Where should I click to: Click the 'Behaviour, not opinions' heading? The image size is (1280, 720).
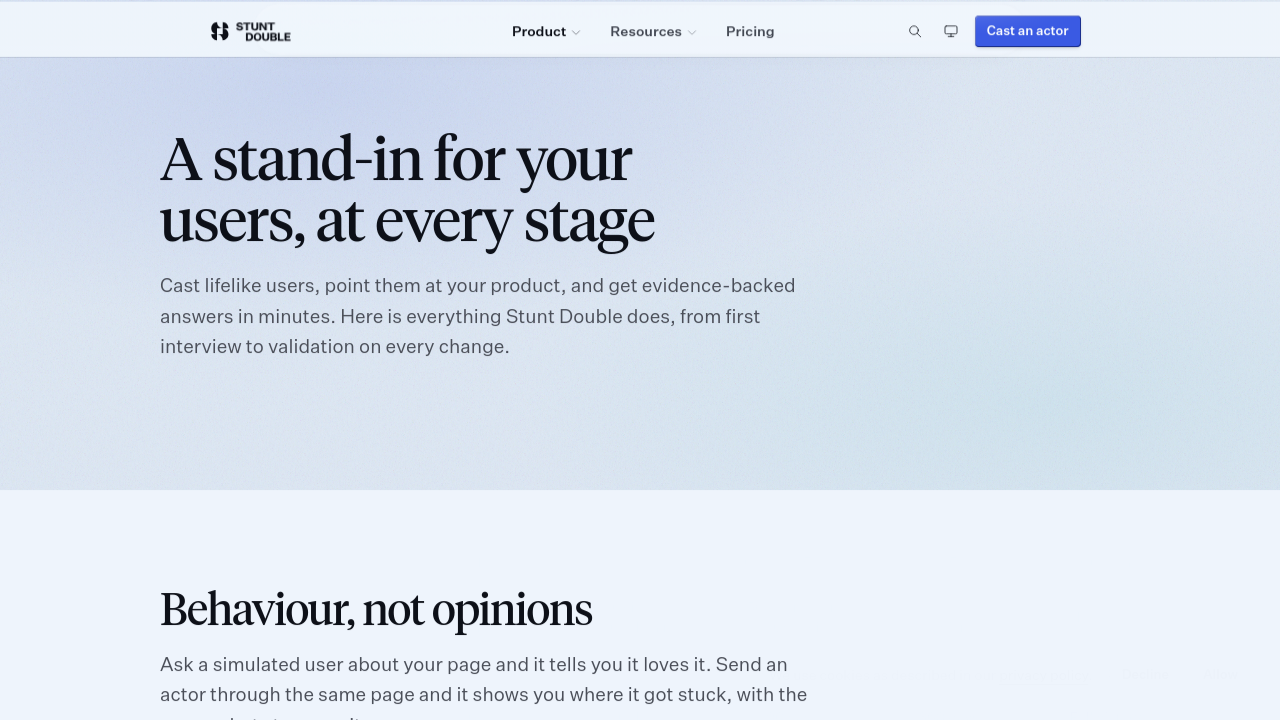tap(376, 609)
